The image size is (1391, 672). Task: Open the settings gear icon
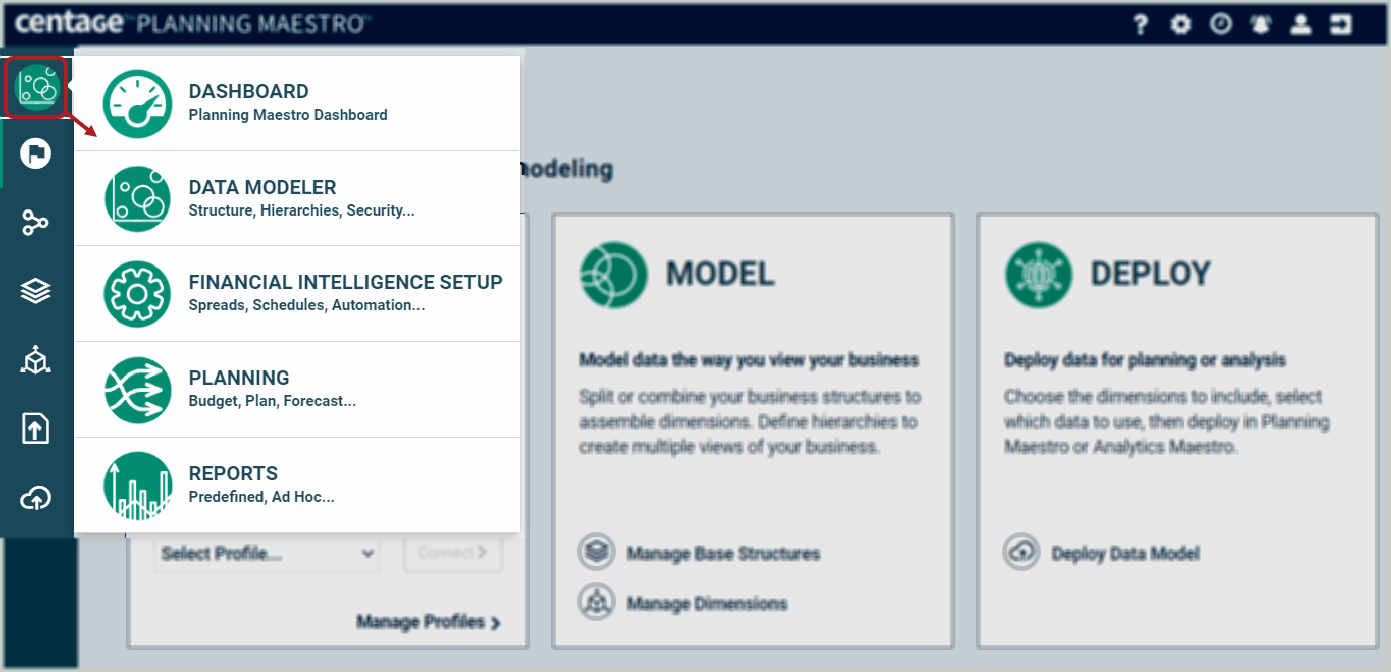tap(1180, 23)
